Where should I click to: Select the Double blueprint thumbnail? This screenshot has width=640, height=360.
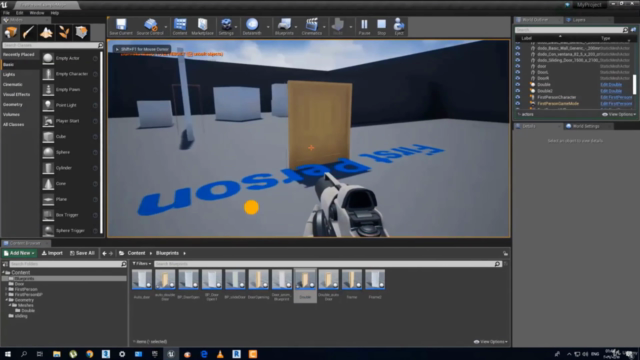(305, 285)
